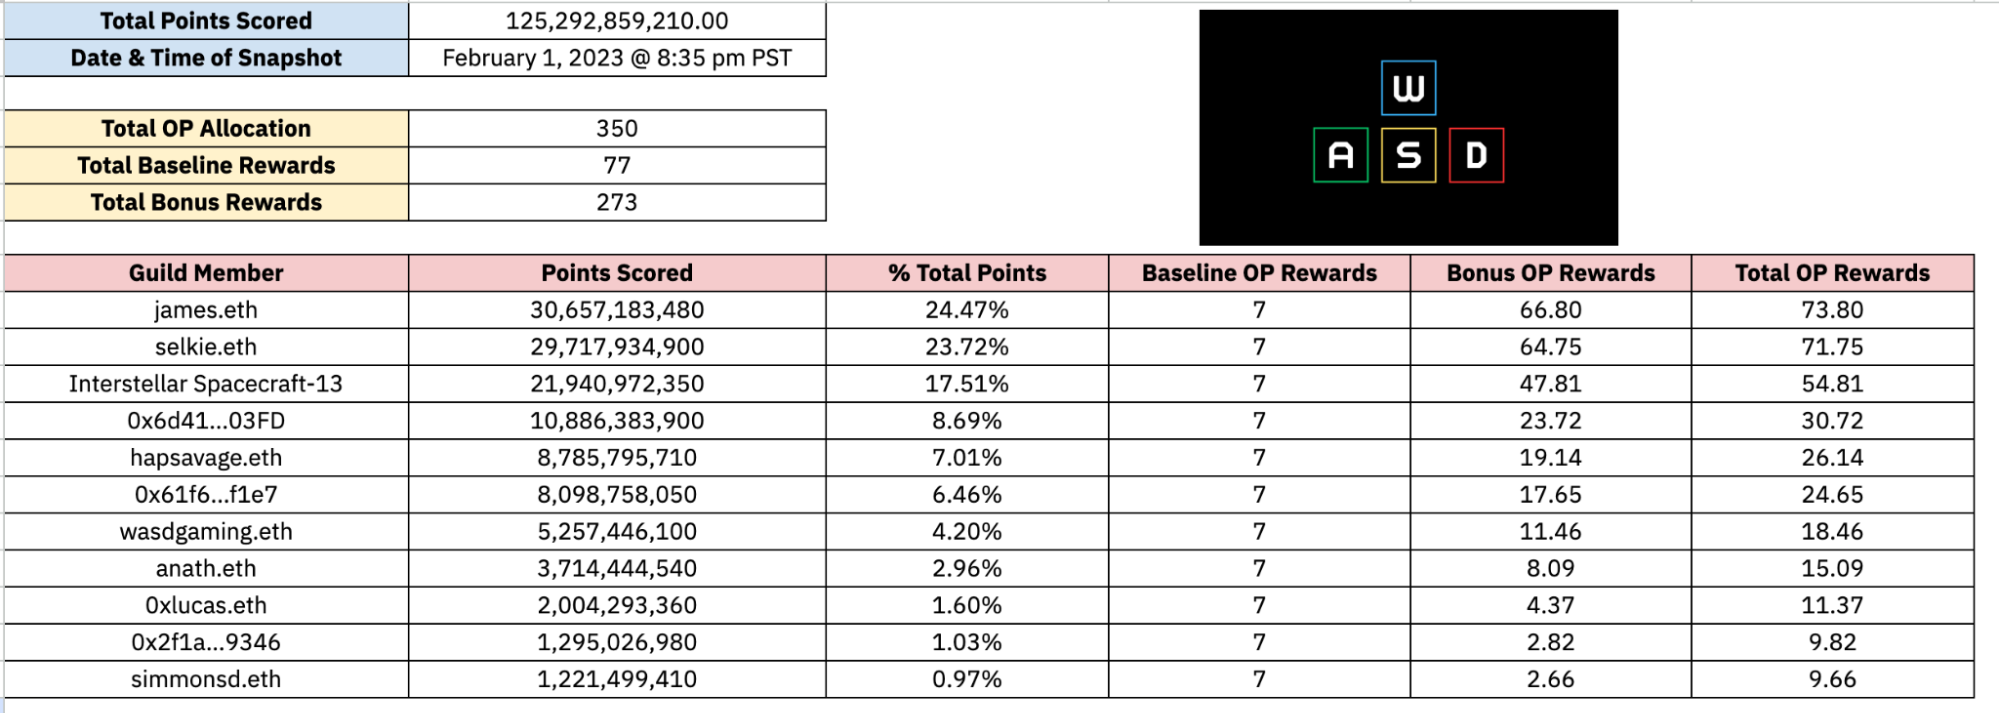Click the Baseline OP Rewards header
Screen dimensions: 1999x713
click(1259, 273)
